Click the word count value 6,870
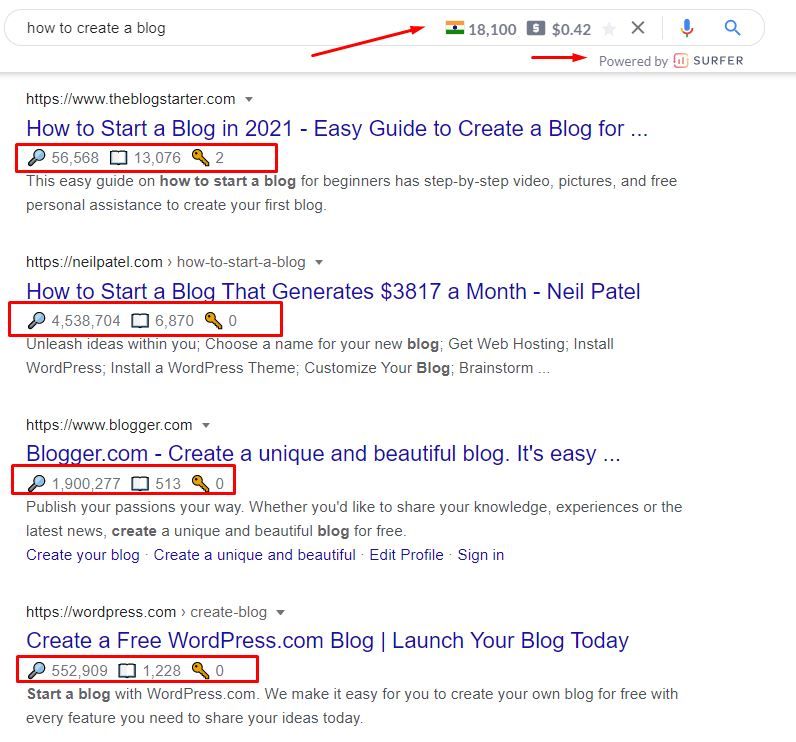This screenshot has height=742, width=796. (x=174, y=321)
